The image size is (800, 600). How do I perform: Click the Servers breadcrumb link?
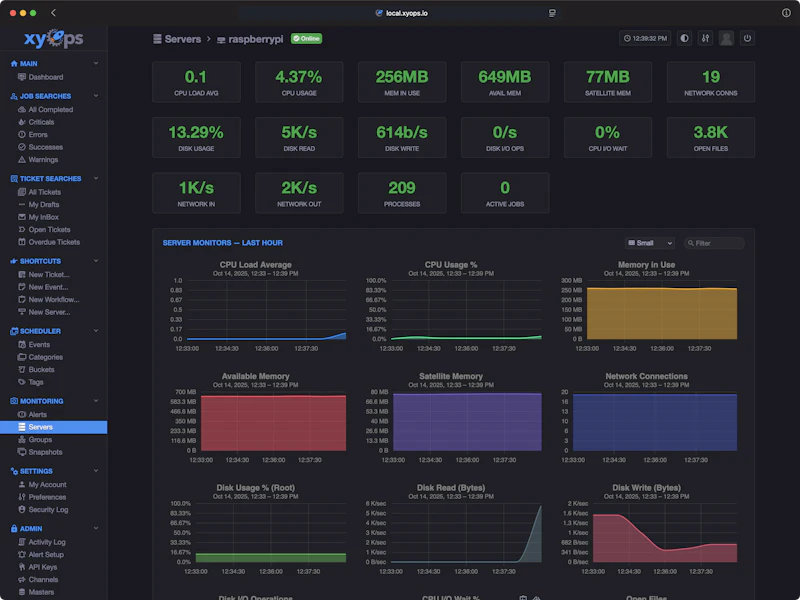pyautogui.click(x=177, y=39)
